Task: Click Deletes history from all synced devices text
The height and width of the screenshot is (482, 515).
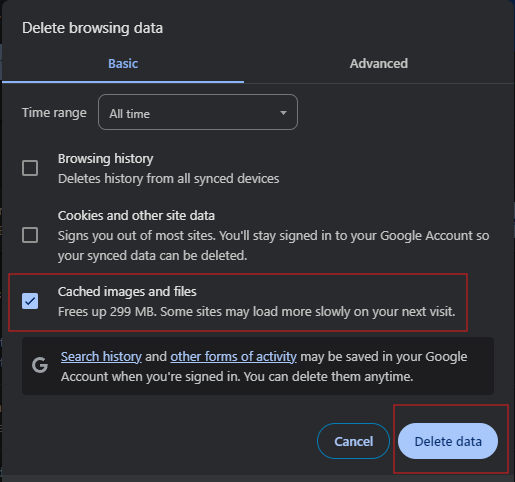Action: tap(169, 179)
